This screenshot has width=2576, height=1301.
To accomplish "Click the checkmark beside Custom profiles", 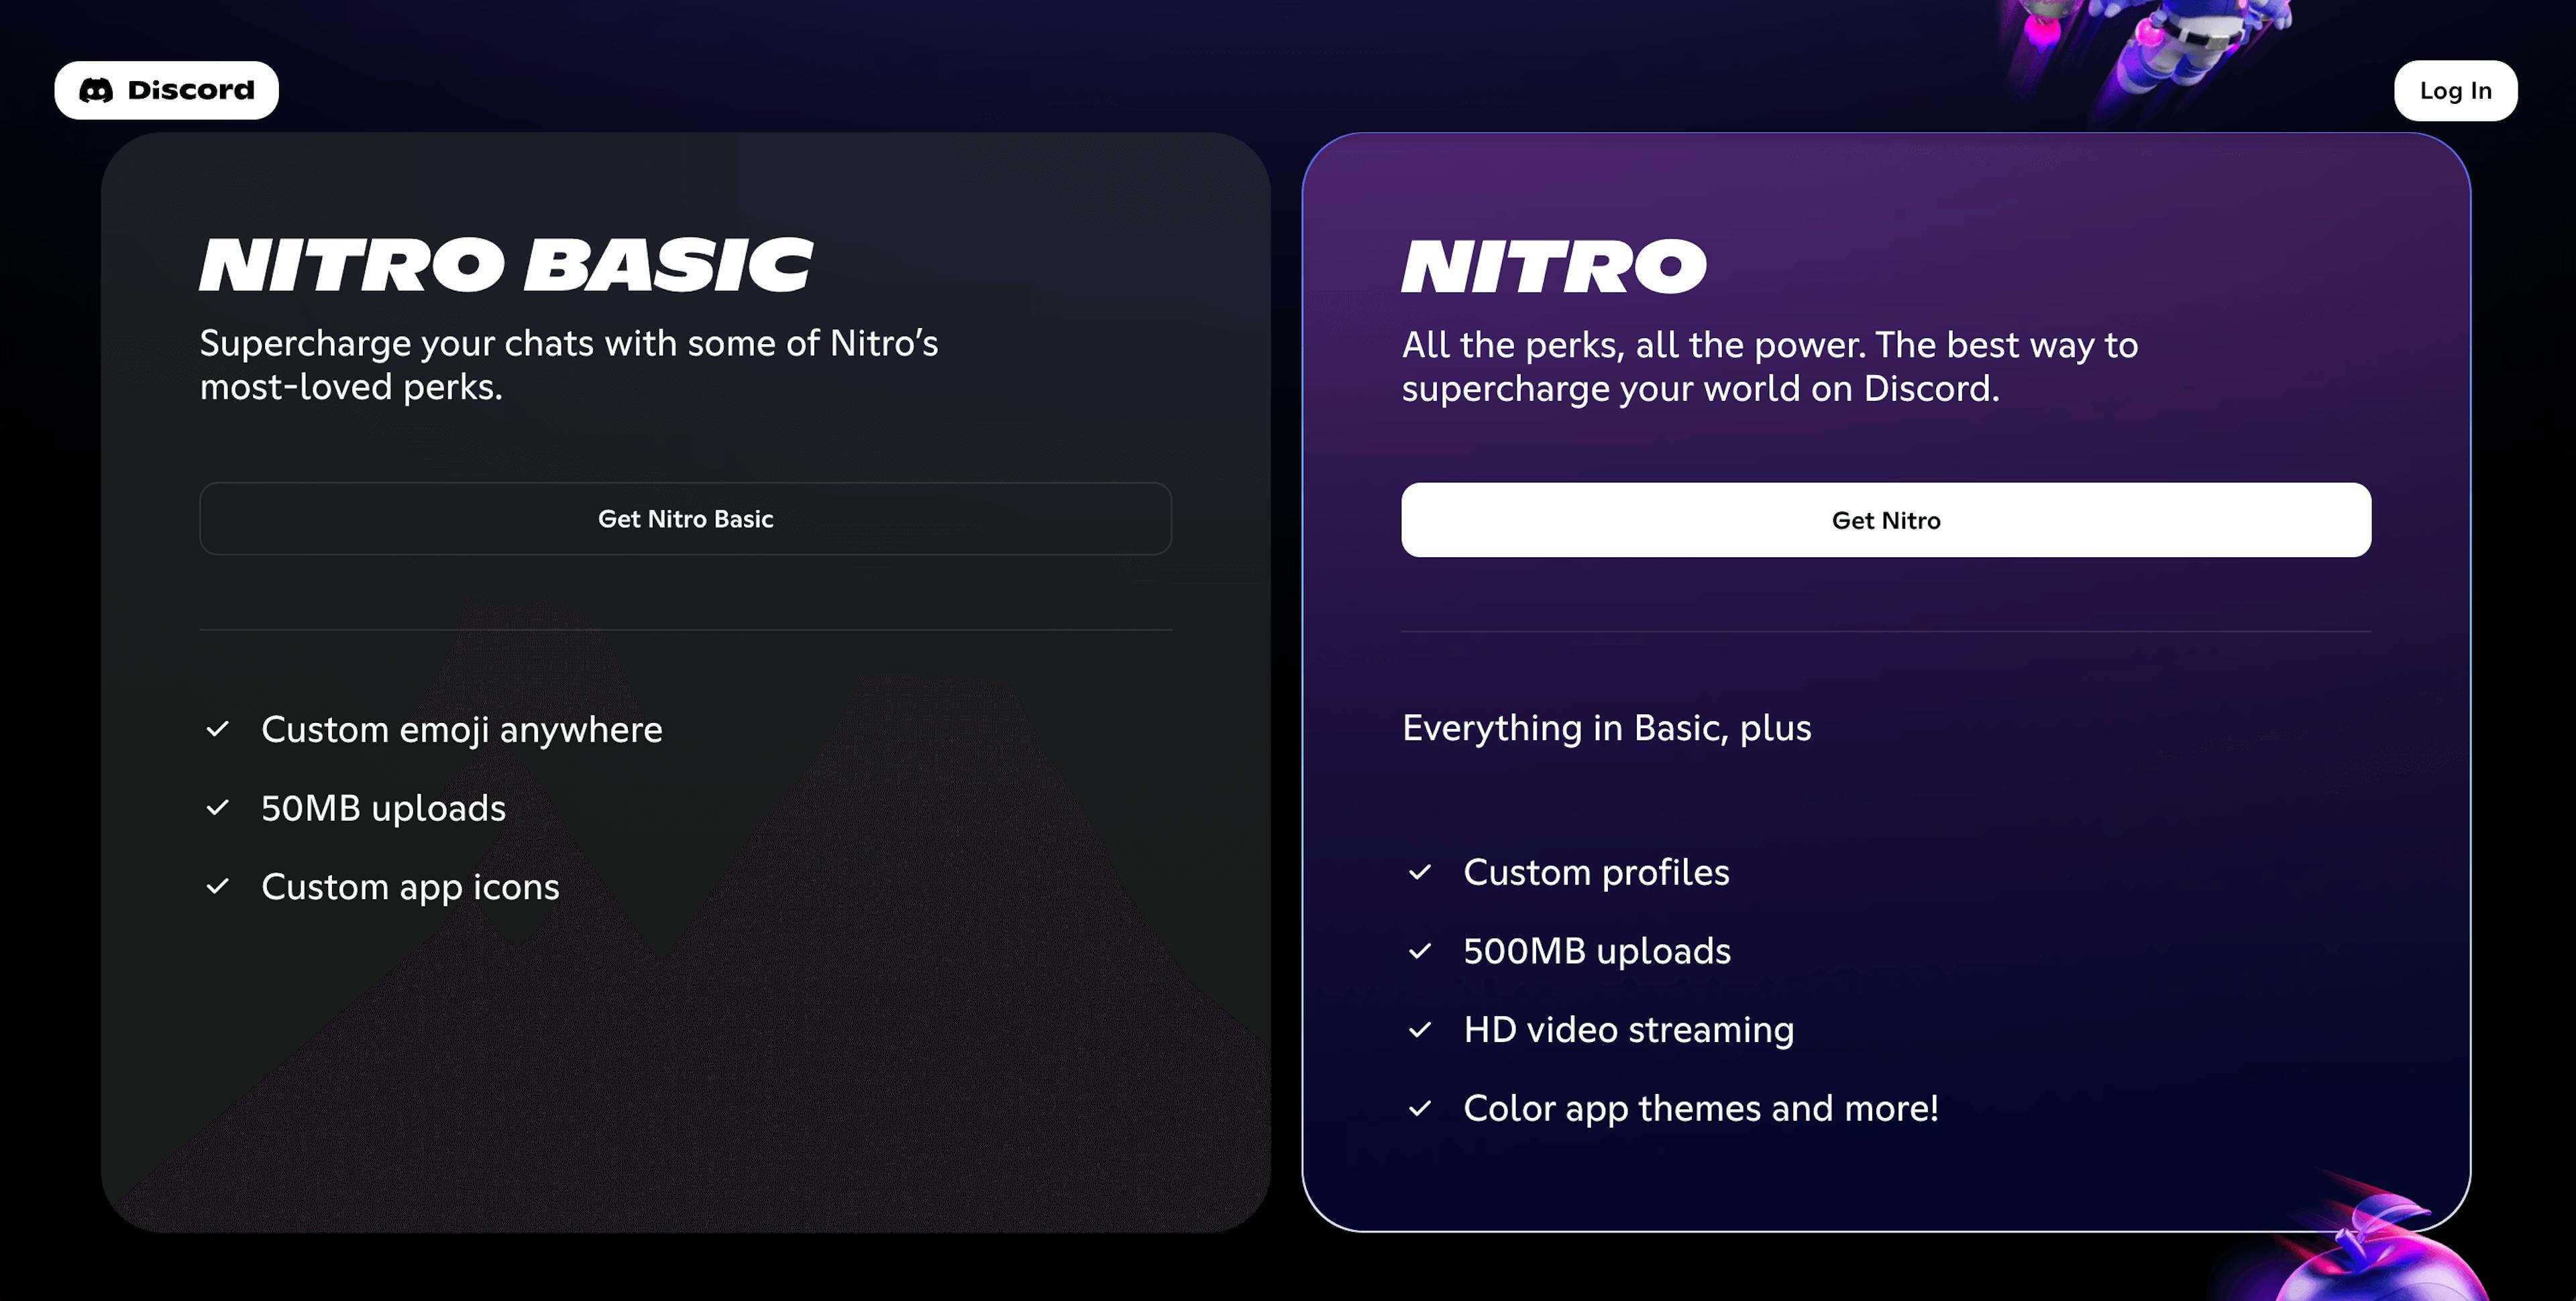I will pos(1421,873).
